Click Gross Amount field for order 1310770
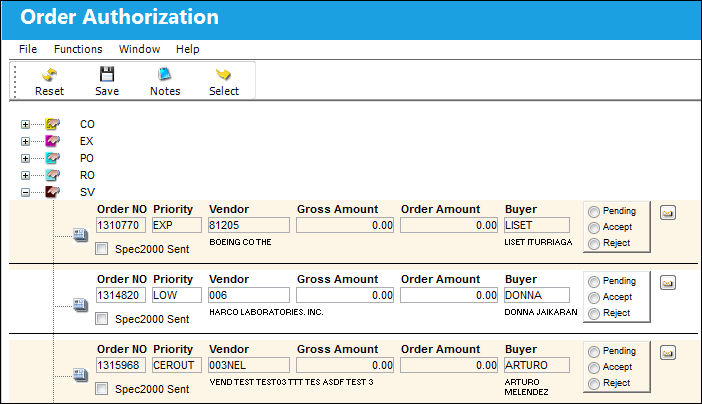This screenshot has height=404, width=702. click(x=345, y=225)
